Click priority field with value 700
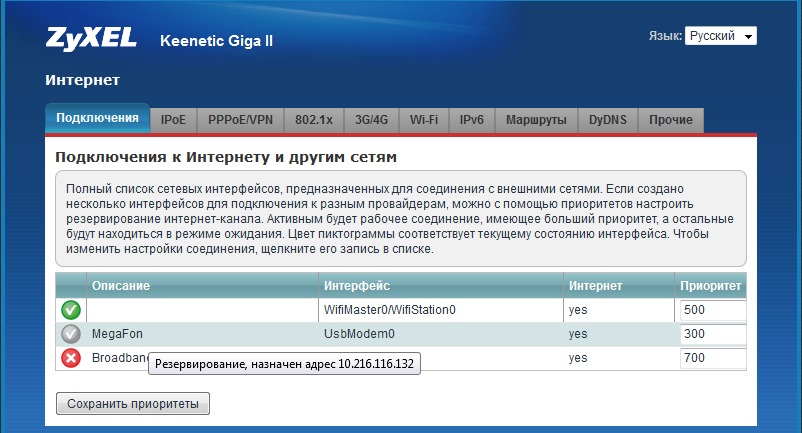Viewport: 802px width, 433px height. pyautogui.click(x=712, y=357)
